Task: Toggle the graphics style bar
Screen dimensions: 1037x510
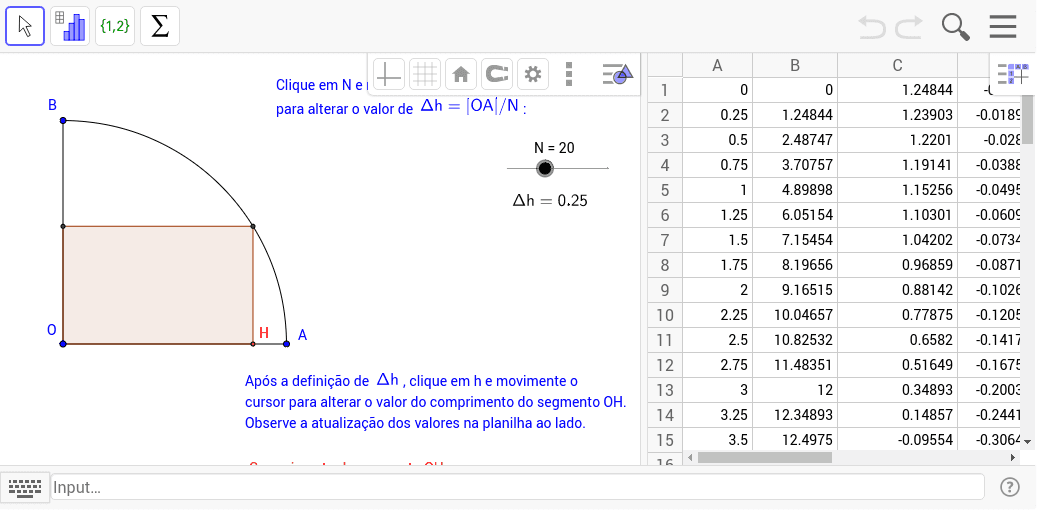Action: click(x=618, y=74)
